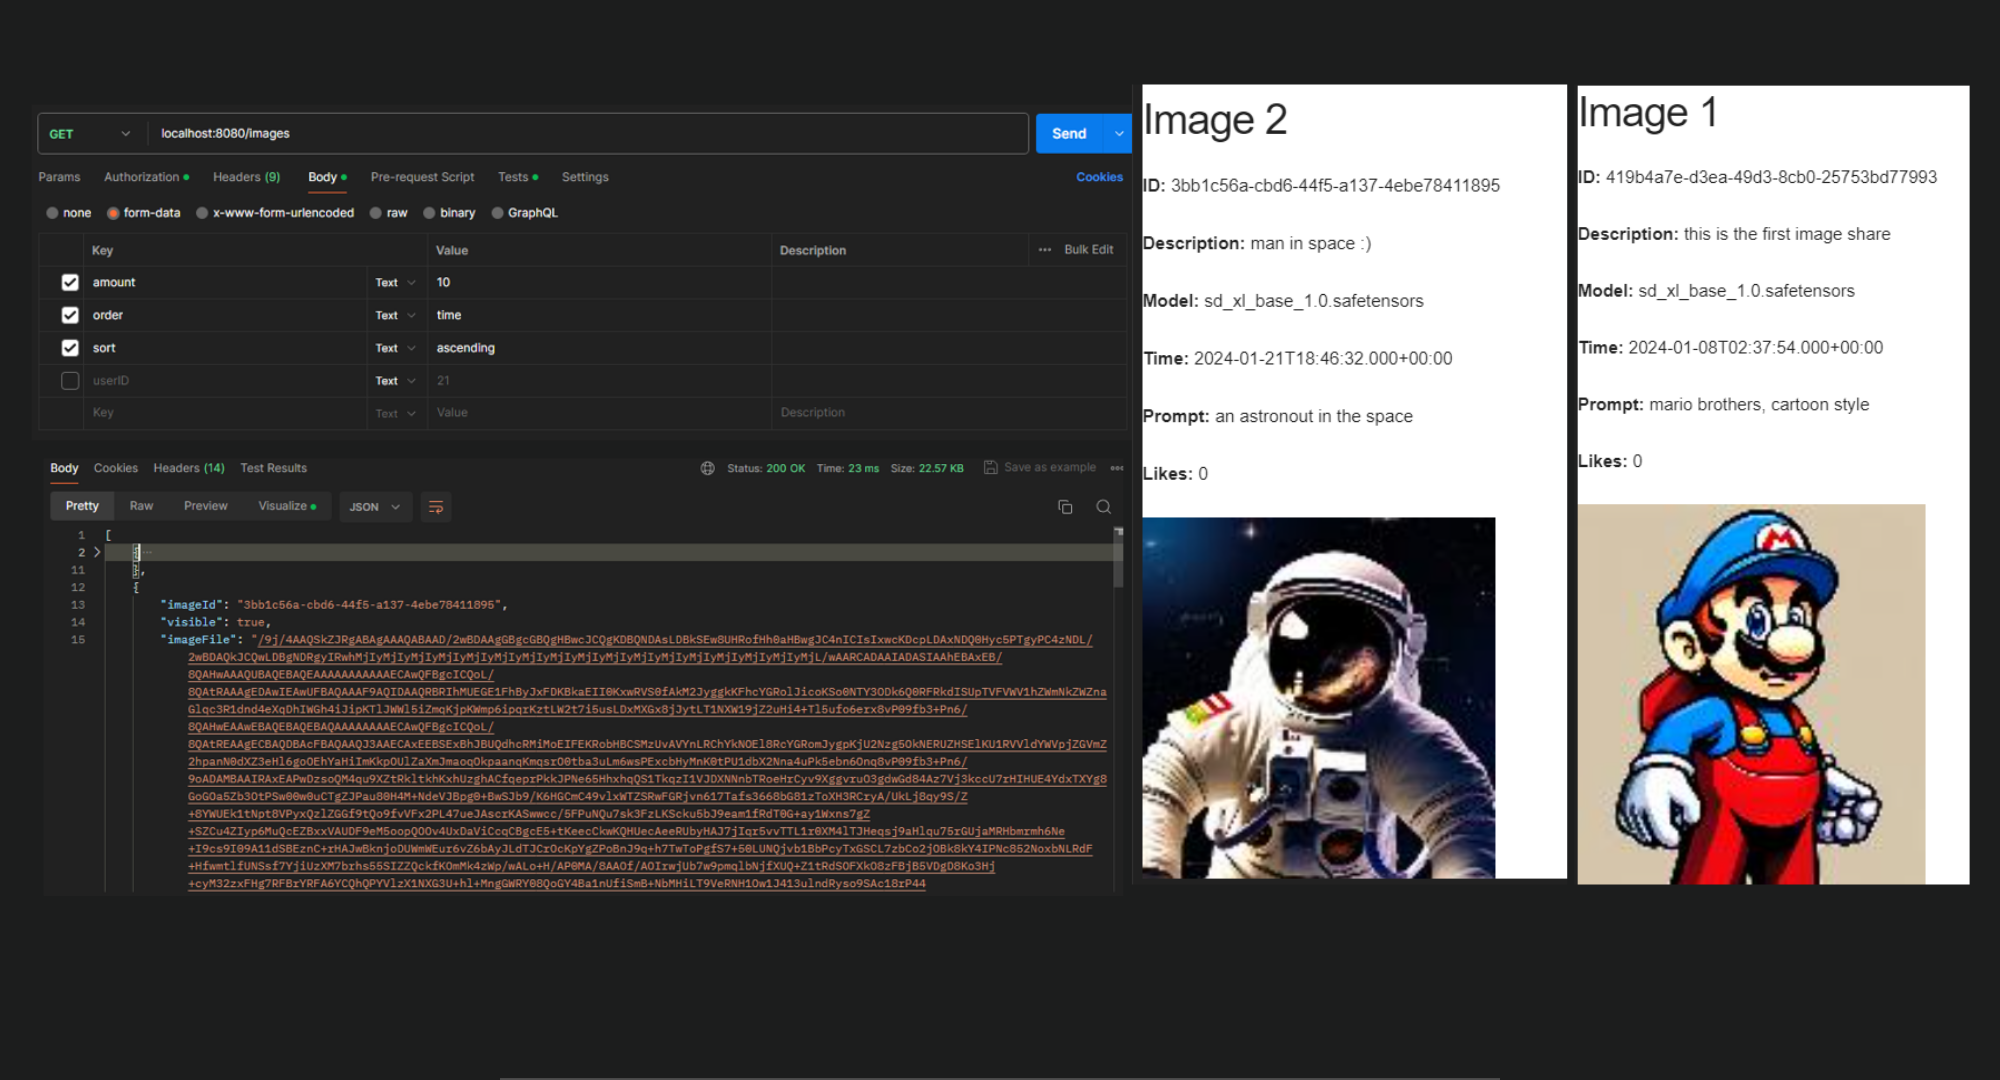Click the sort value field showing ascending

coord(599,348)
